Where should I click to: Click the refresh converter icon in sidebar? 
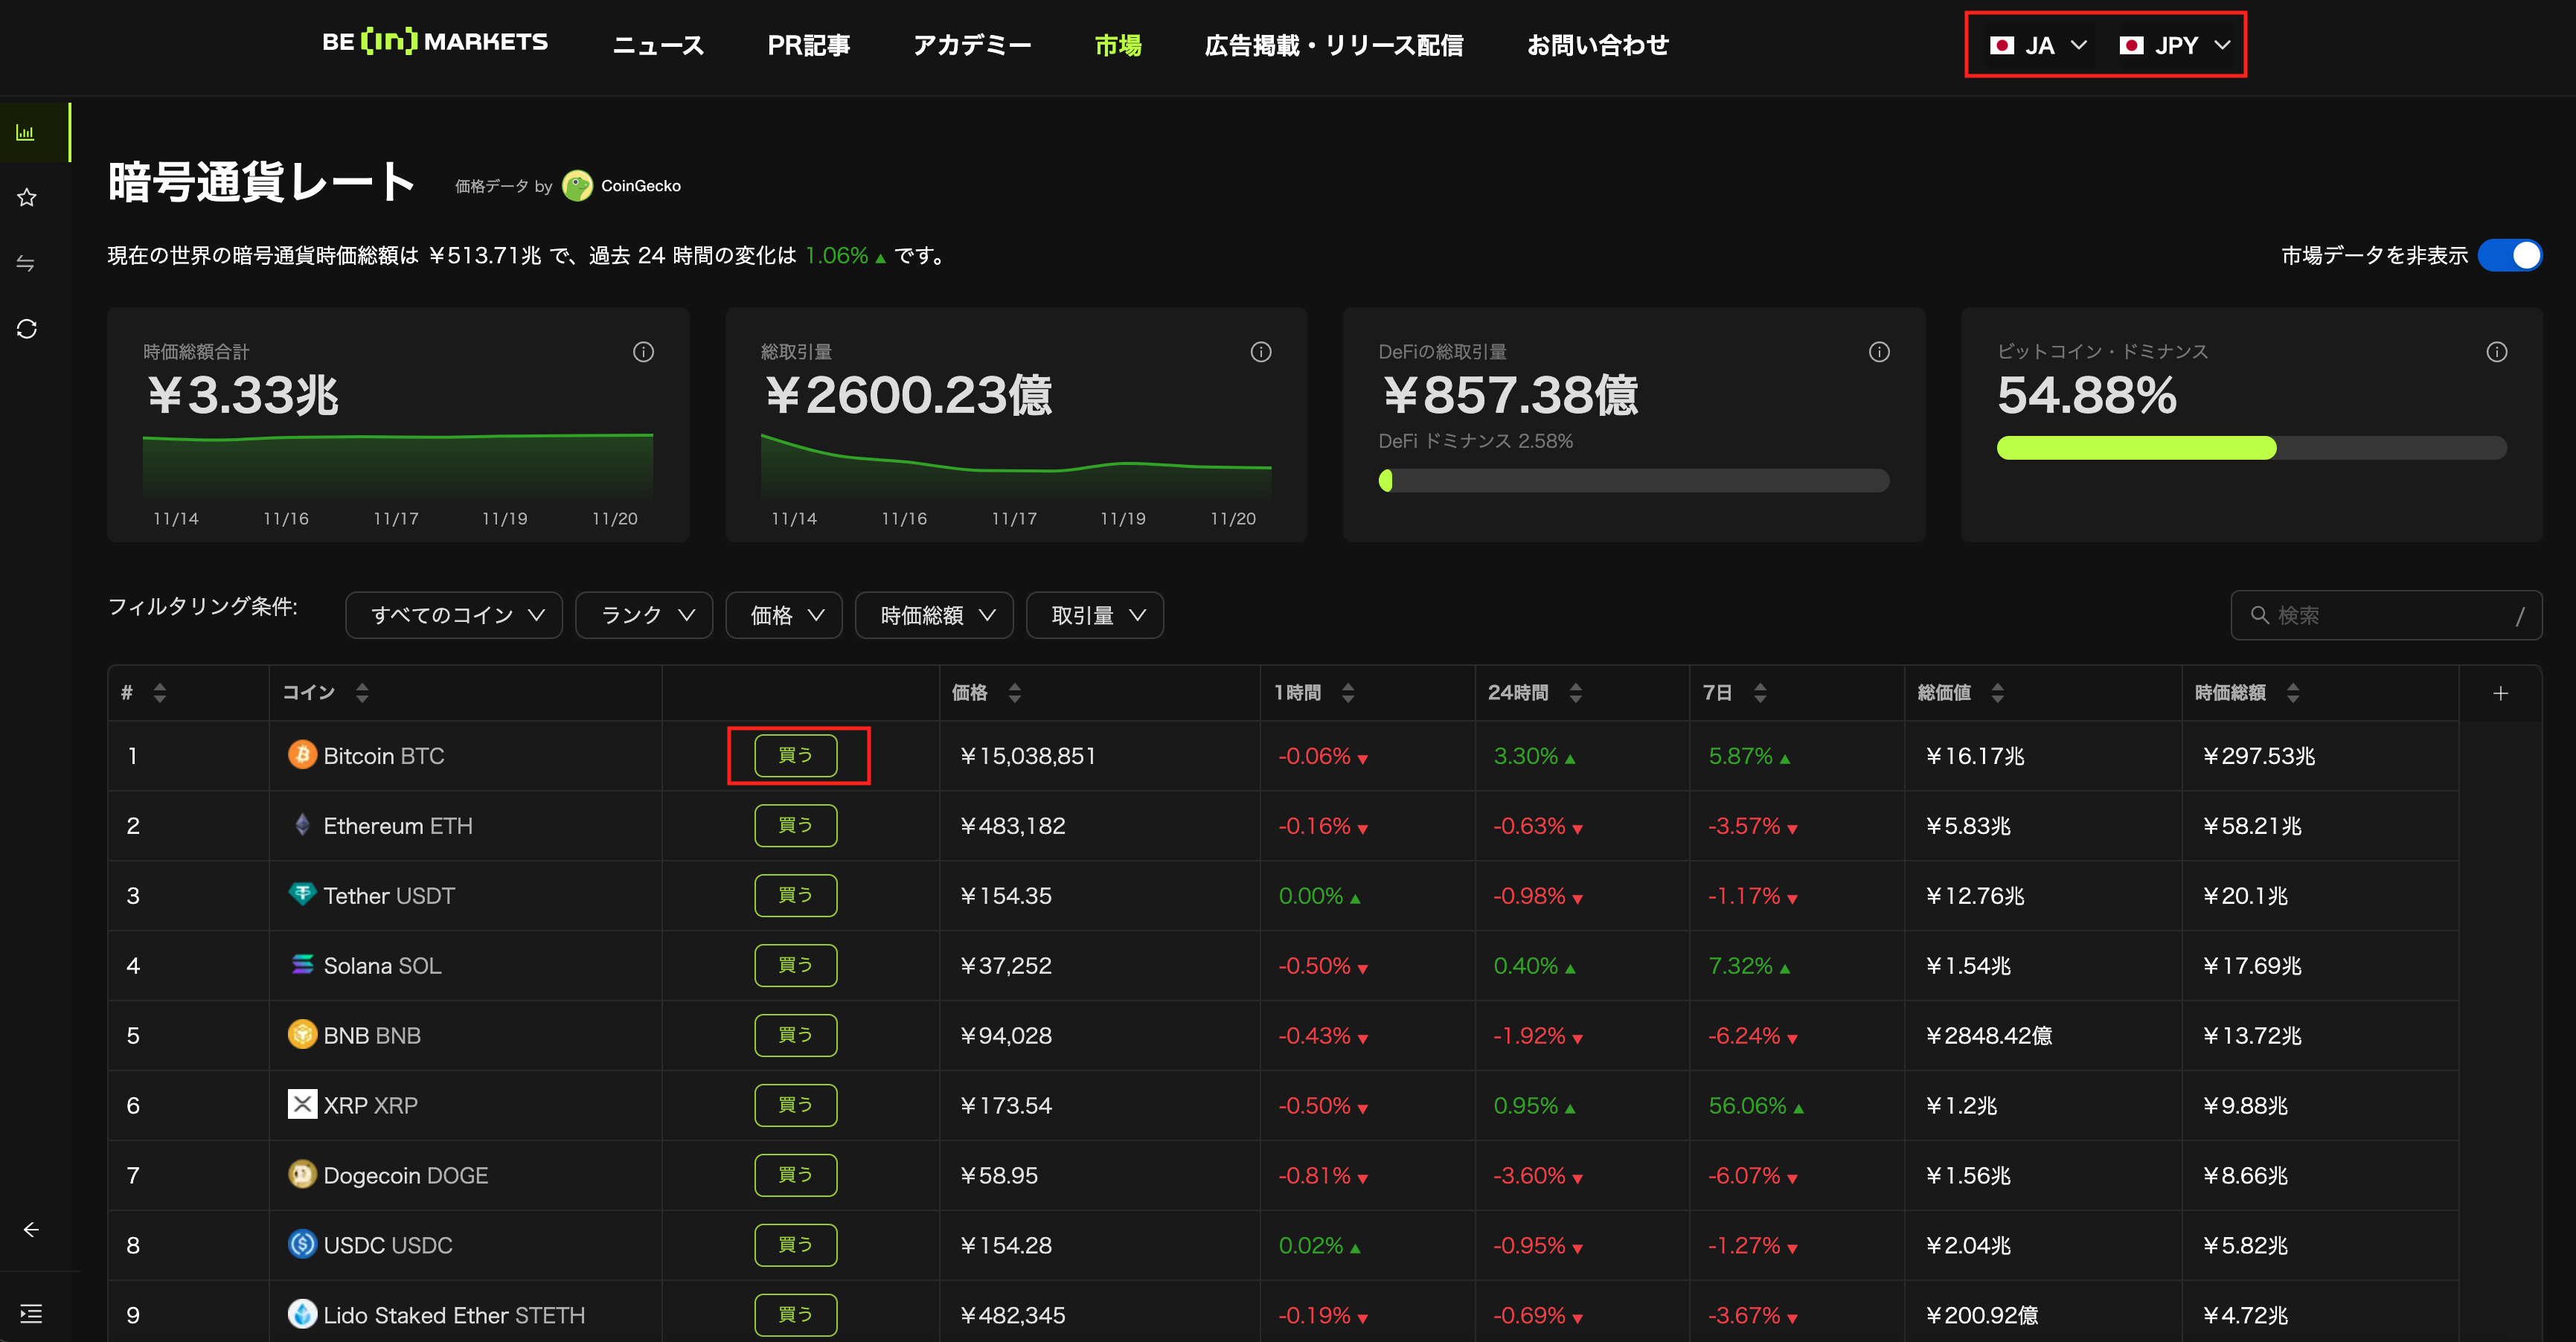[x=27, y=329]
